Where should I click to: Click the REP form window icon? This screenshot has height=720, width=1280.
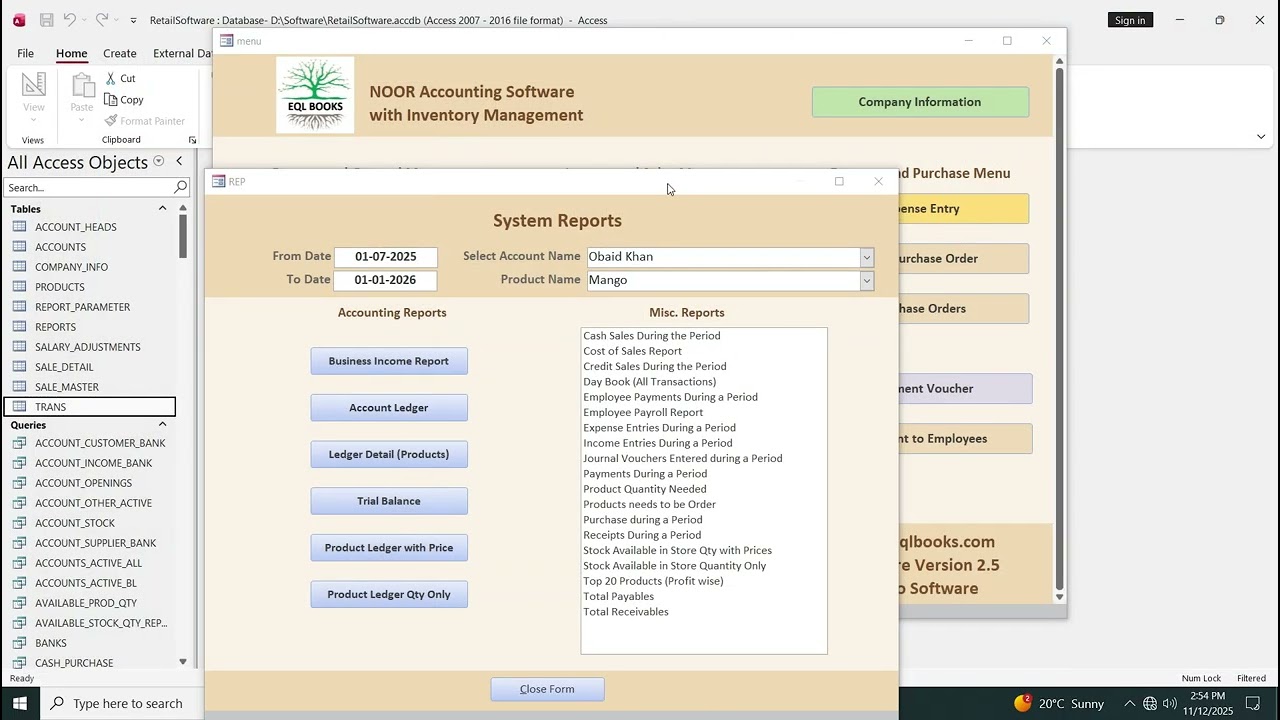tap(219, 181)
